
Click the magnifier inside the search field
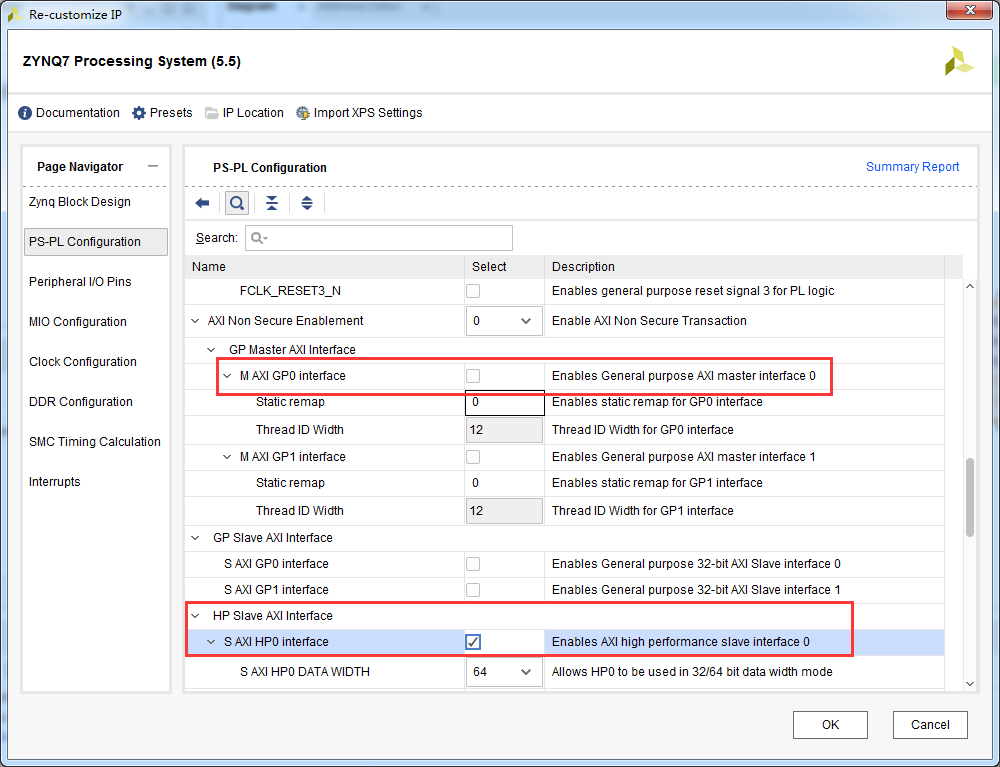pyautogui.click(x=259, y=238)
